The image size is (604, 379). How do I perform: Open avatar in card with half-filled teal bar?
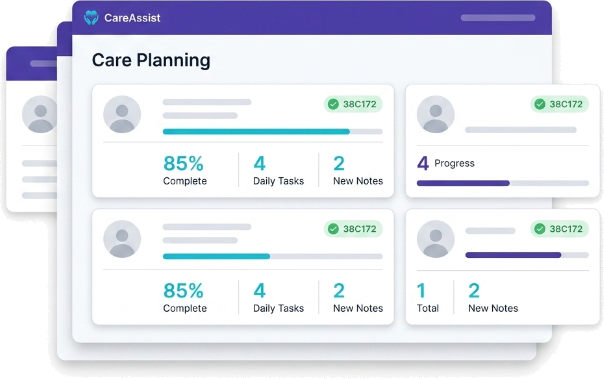click(x=122, y=239)
